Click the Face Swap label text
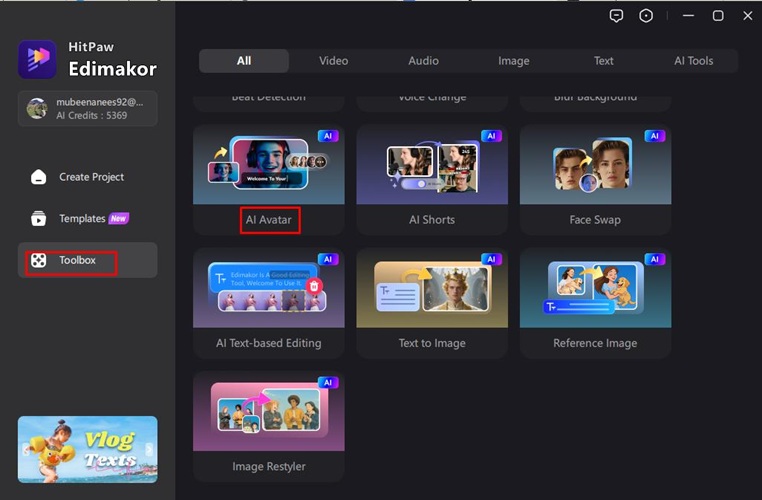Image resolution: width=762 pixels, height=500 pixels. click(x=595, y=220)
